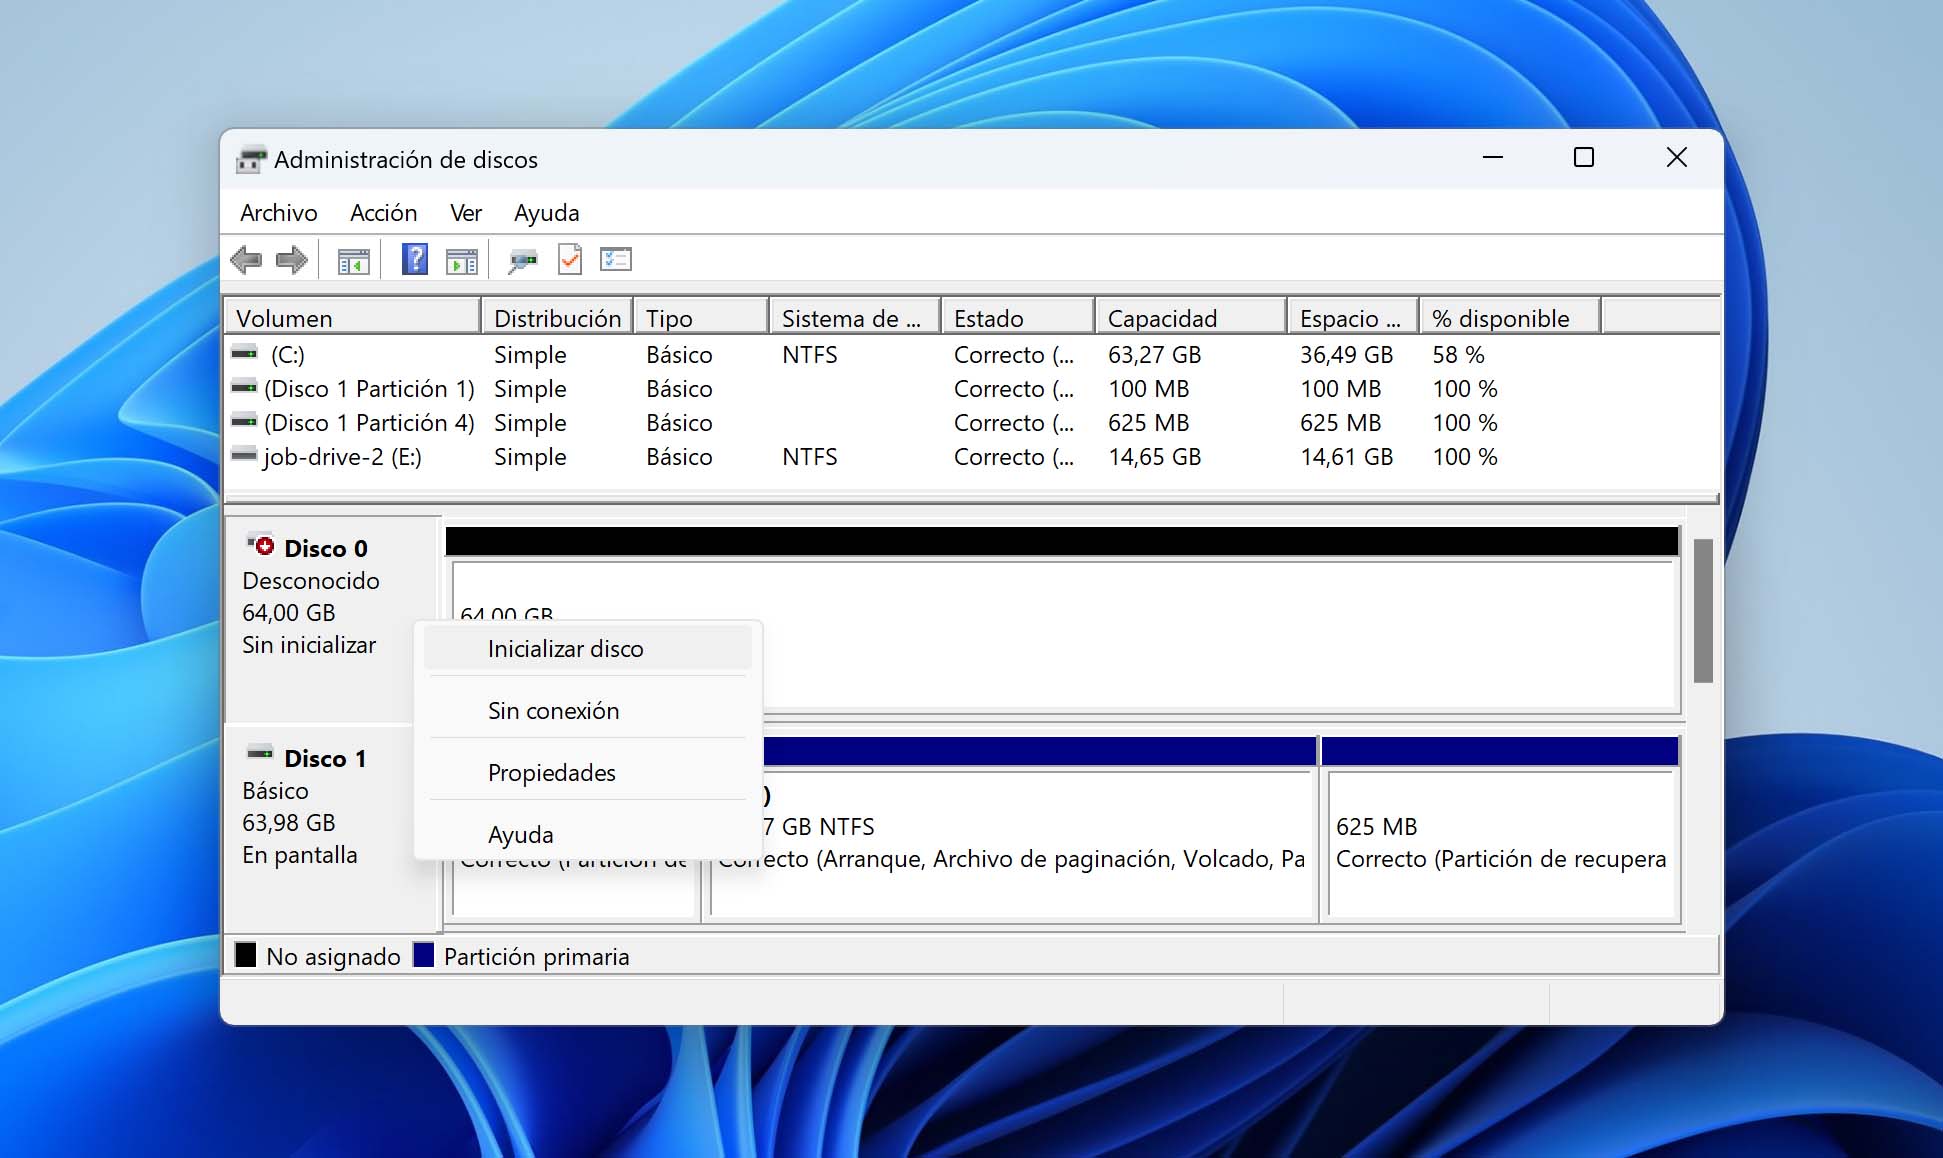Select 'Inicializar disco' from context menu

(566, 648)
